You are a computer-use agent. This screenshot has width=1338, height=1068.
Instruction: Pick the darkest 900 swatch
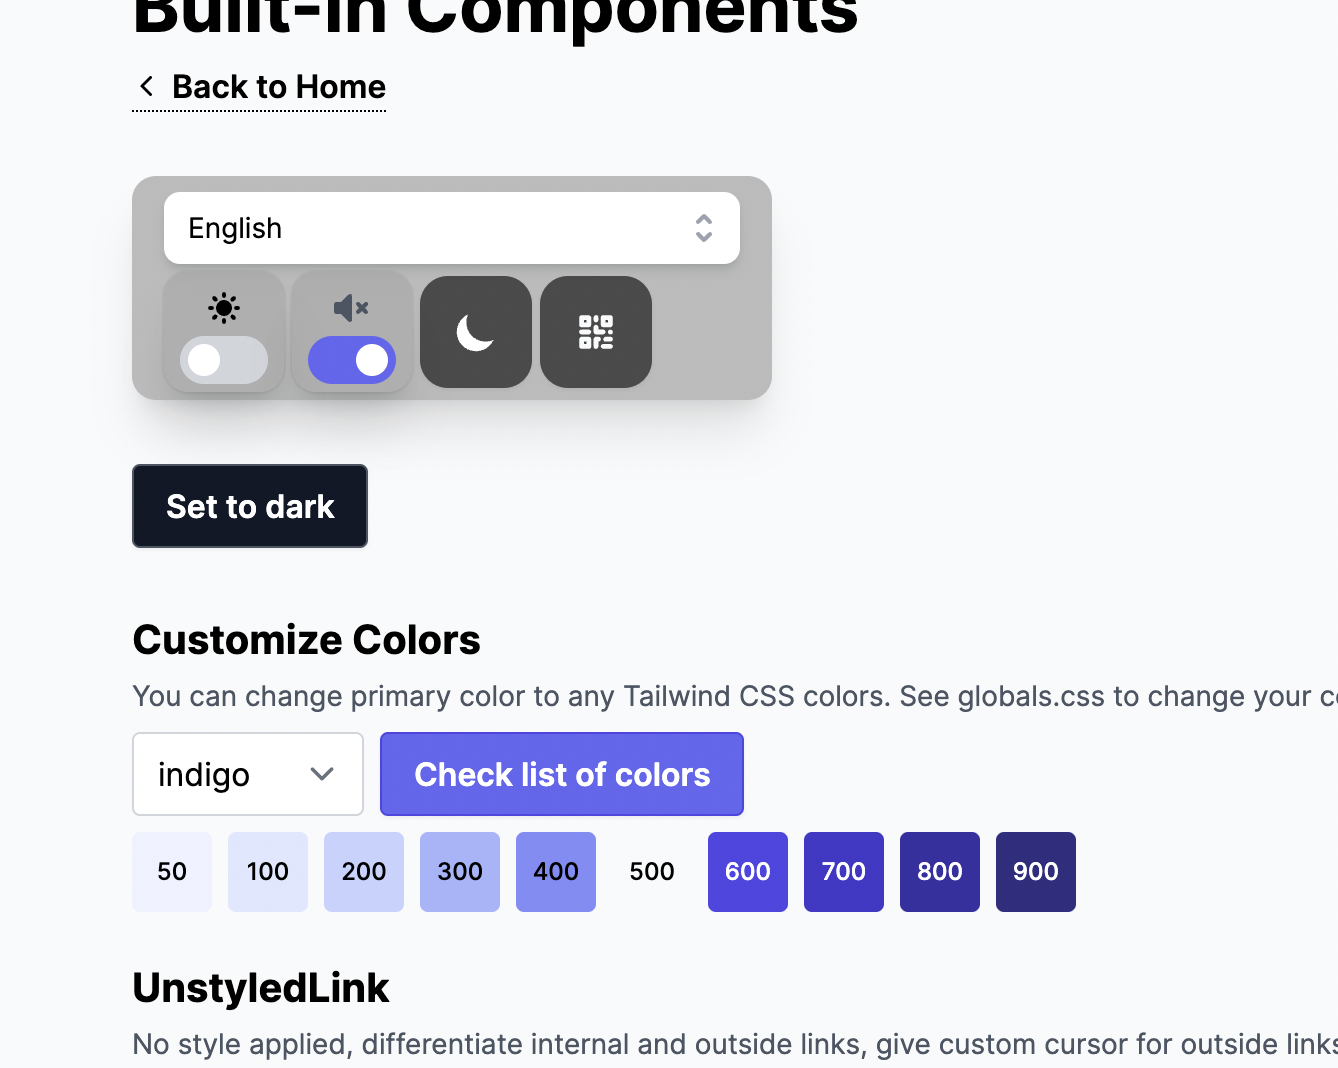pos(1035,871)
